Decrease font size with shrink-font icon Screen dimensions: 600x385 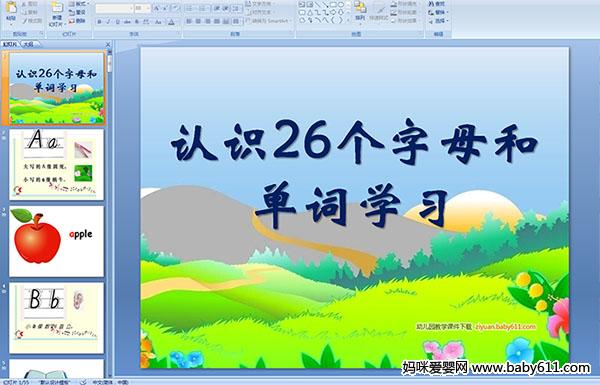[165, 8]
